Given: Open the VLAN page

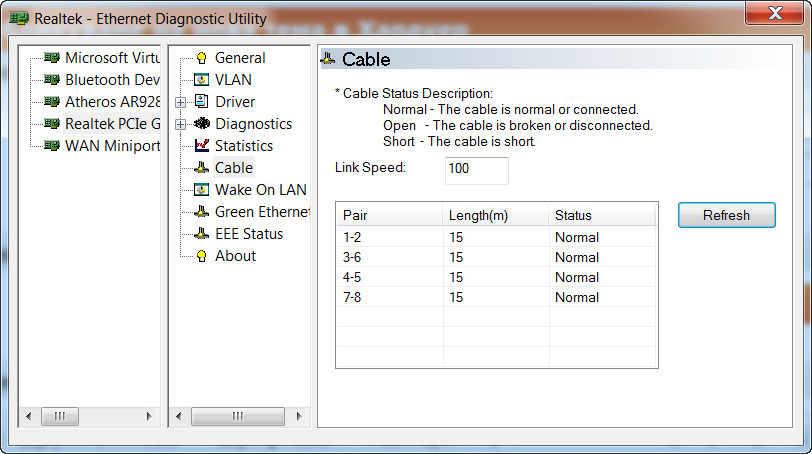Looking at the screenshot, I should 233,80.
